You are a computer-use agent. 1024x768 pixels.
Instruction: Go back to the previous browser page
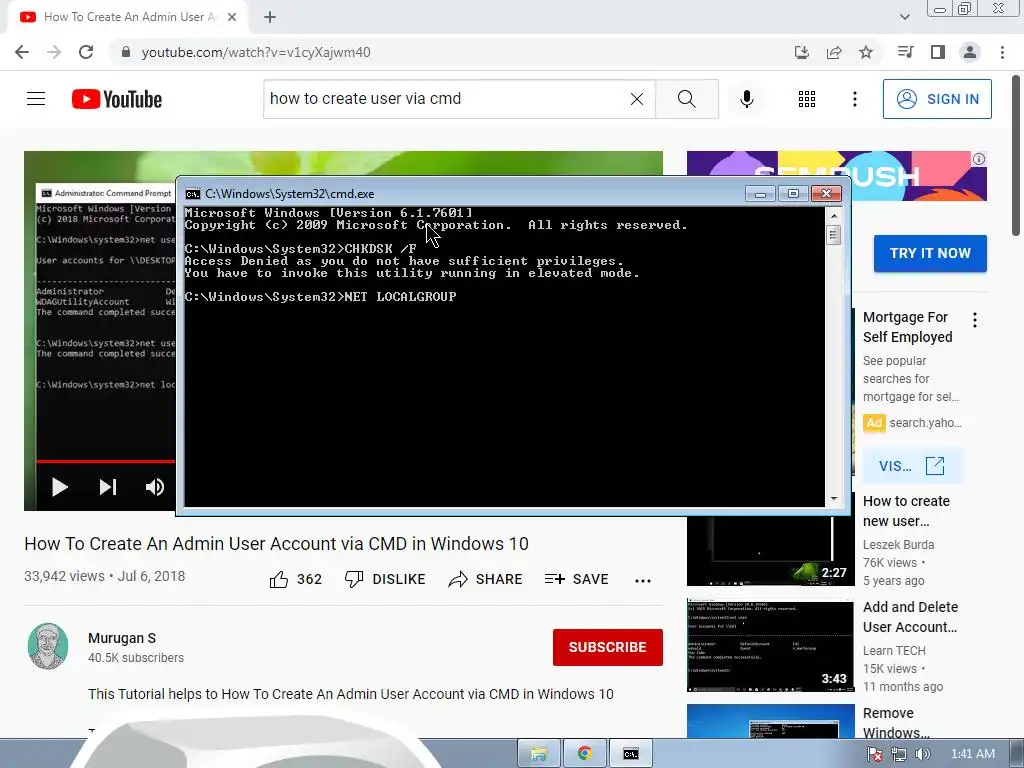[22, 52]
